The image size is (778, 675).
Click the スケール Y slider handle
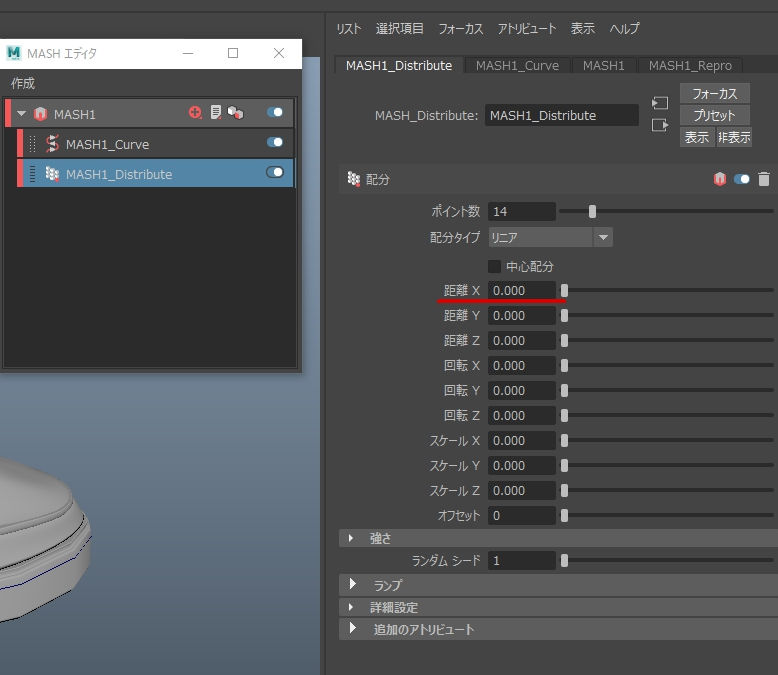[564, 466]
